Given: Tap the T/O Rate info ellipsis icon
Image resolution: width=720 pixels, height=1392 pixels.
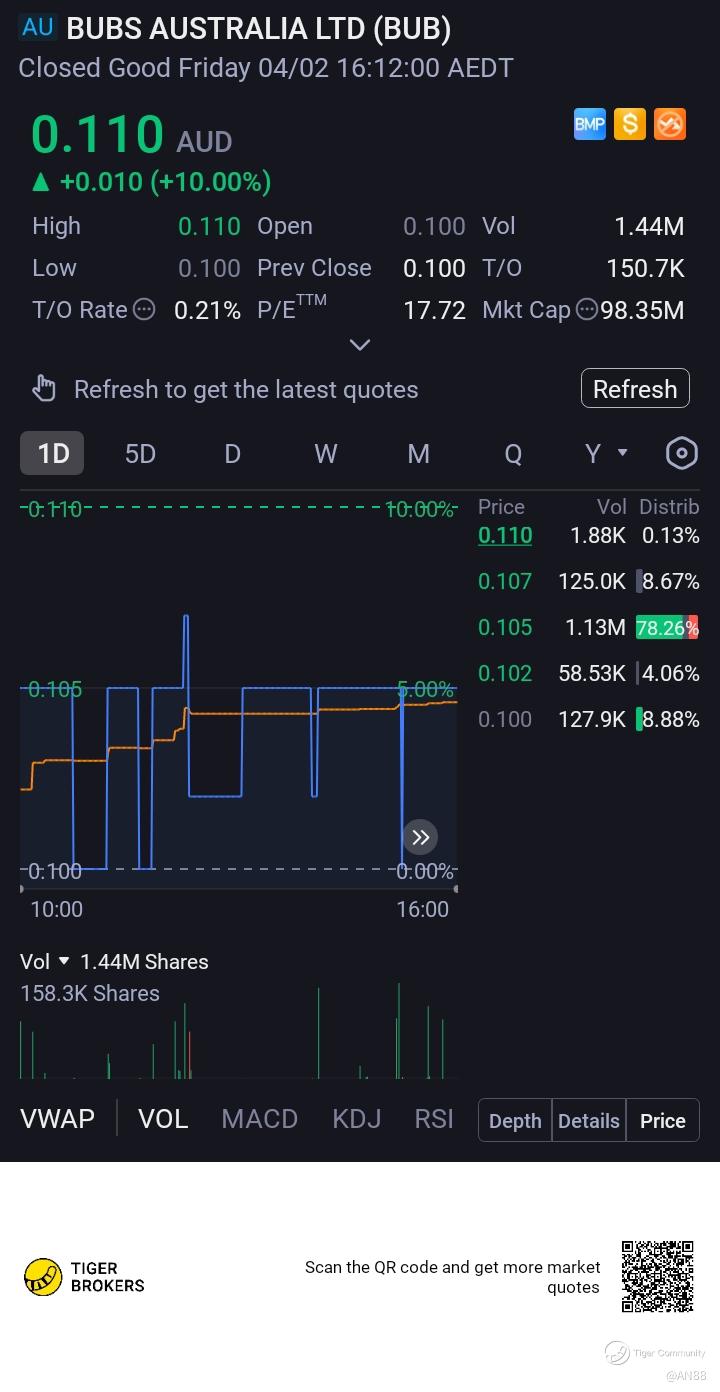Looking at the screenshot, I should (144, 310).
